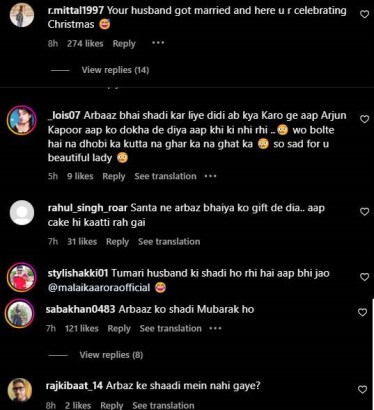Open three-dot menu on _lois07's comment
Image resolution: width=374 pixels, height=410 pixels.
click(210, 176)
